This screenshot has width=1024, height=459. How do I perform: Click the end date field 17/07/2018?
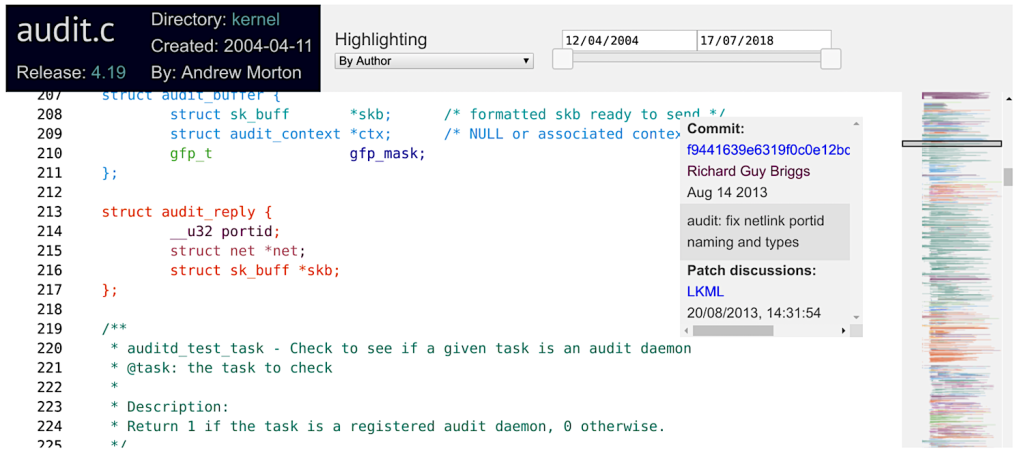click(764, 41)
